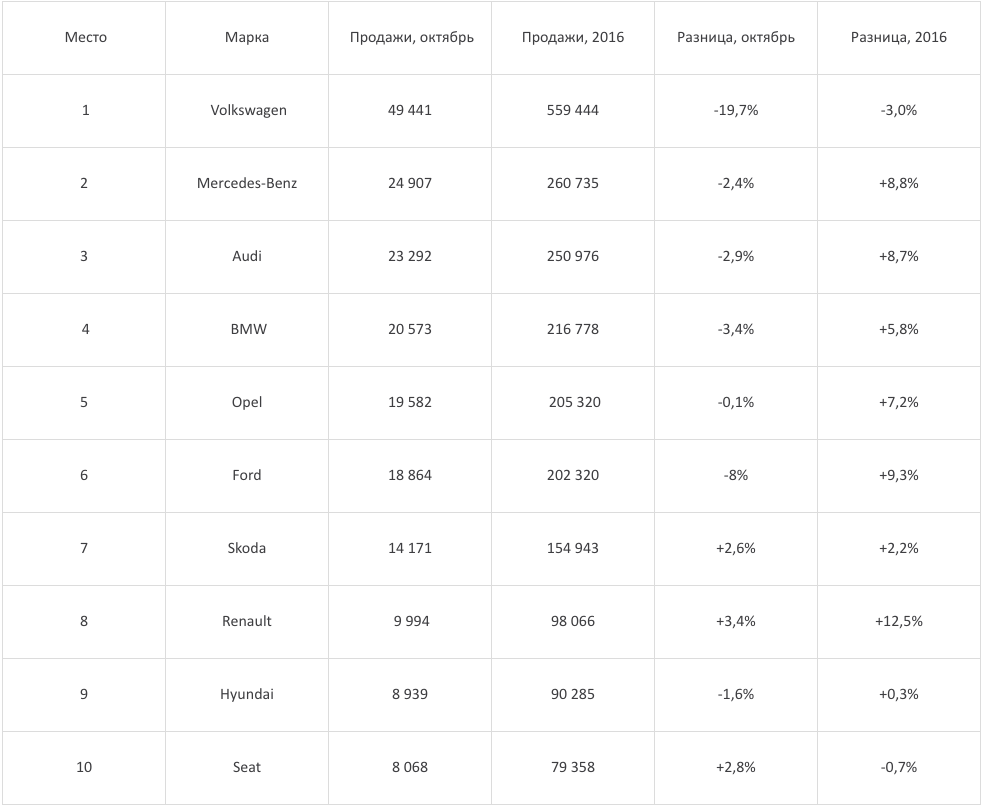
Task: Click the "Разница, октябрь" column header
Action: (x=736, y=38)
